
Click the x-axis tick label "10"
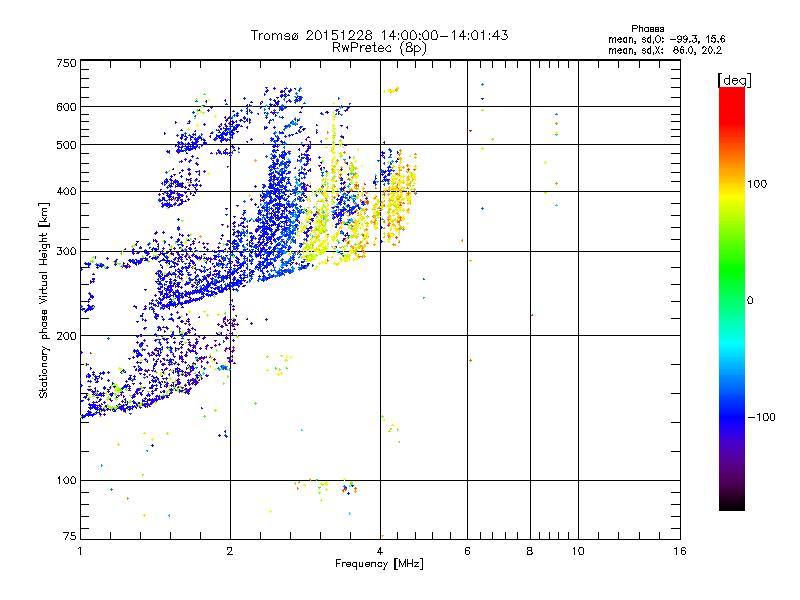[x=578, y=551]
